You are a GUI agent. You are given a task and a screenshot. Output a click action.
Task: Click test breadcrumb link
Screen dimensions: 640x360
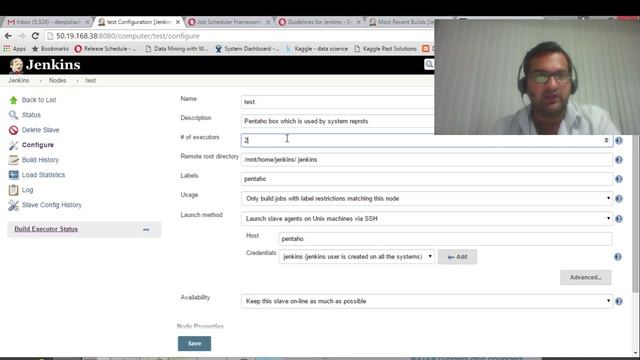click(x=91, y=80)
